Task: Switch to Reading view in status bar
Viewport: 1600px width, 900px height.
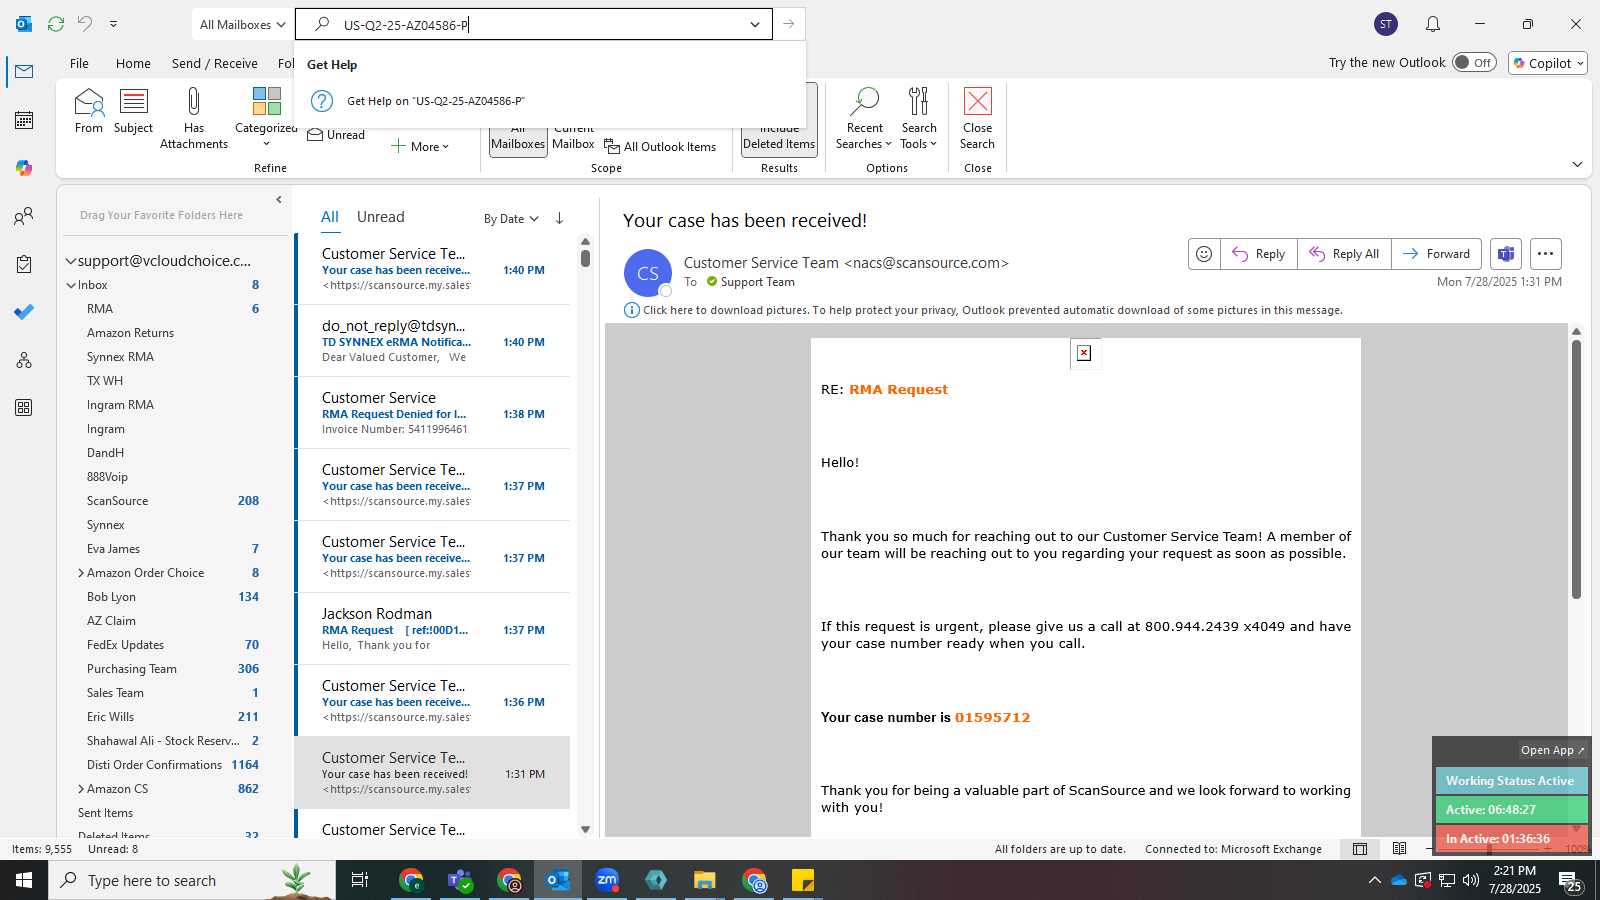Action: point(1400,849)
